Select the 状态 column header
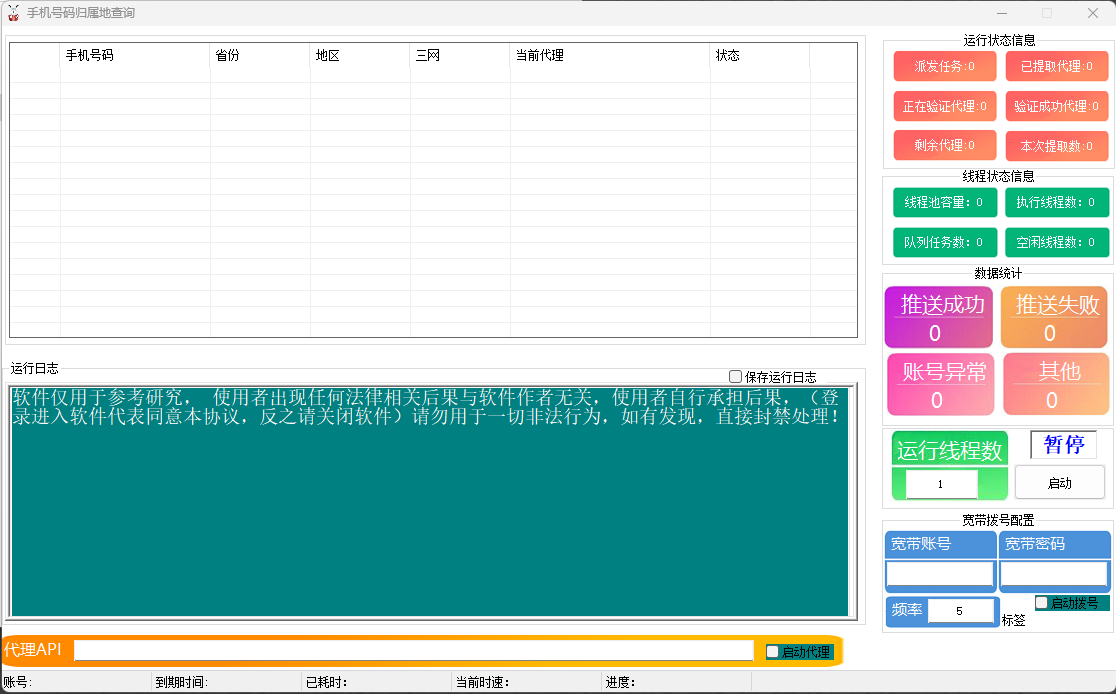This screenshot has width=1116, height=694. 760,56
